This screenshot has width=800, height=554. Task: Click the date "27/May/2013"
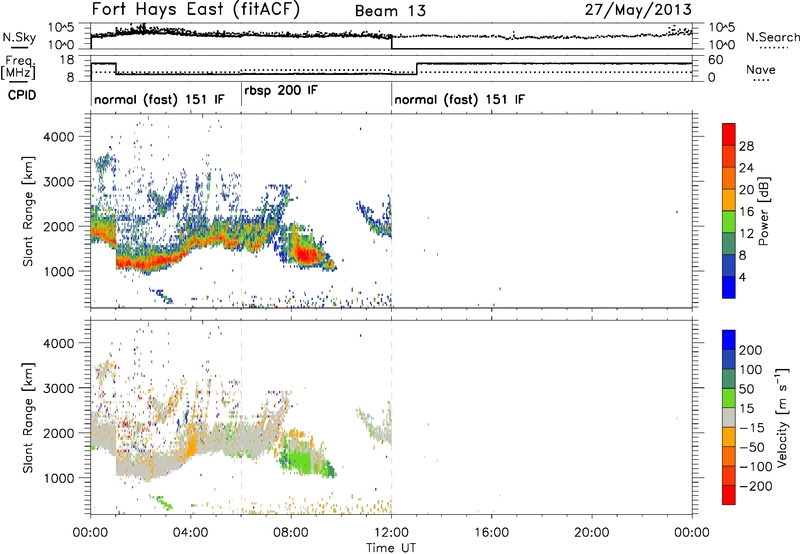click(x=638, y=9)
